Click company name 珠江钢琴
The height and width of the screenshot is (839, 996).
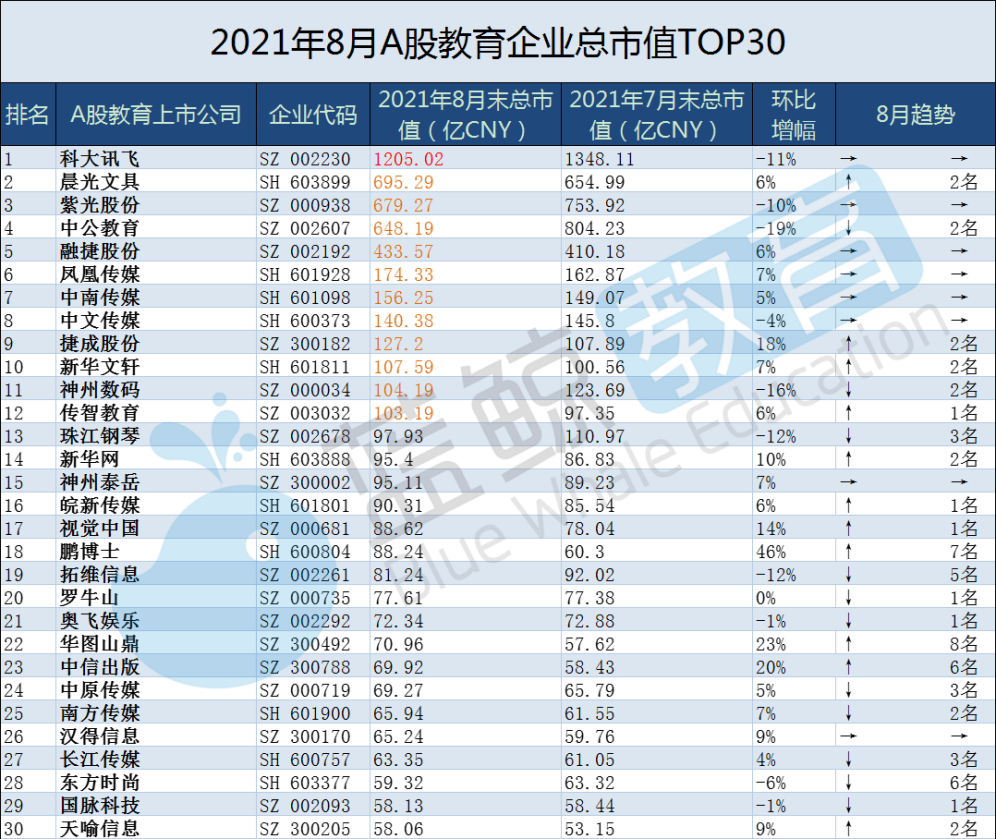click(x=99, y=436)
